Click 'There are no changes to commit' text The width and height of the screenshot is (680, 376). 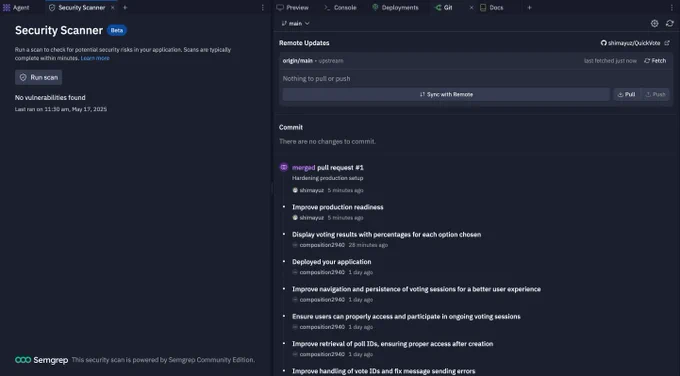[327, 141]
